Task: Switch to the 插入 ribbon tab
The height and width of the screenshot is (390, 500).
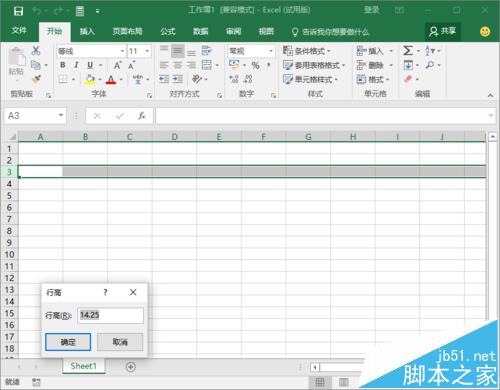Action: point(87,31)
